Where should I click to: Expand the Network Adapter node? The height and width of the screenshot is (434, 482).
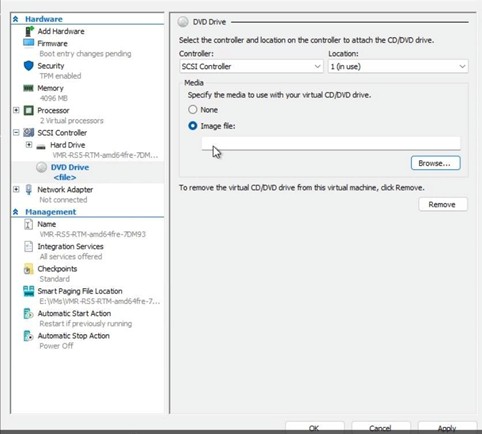16,189
